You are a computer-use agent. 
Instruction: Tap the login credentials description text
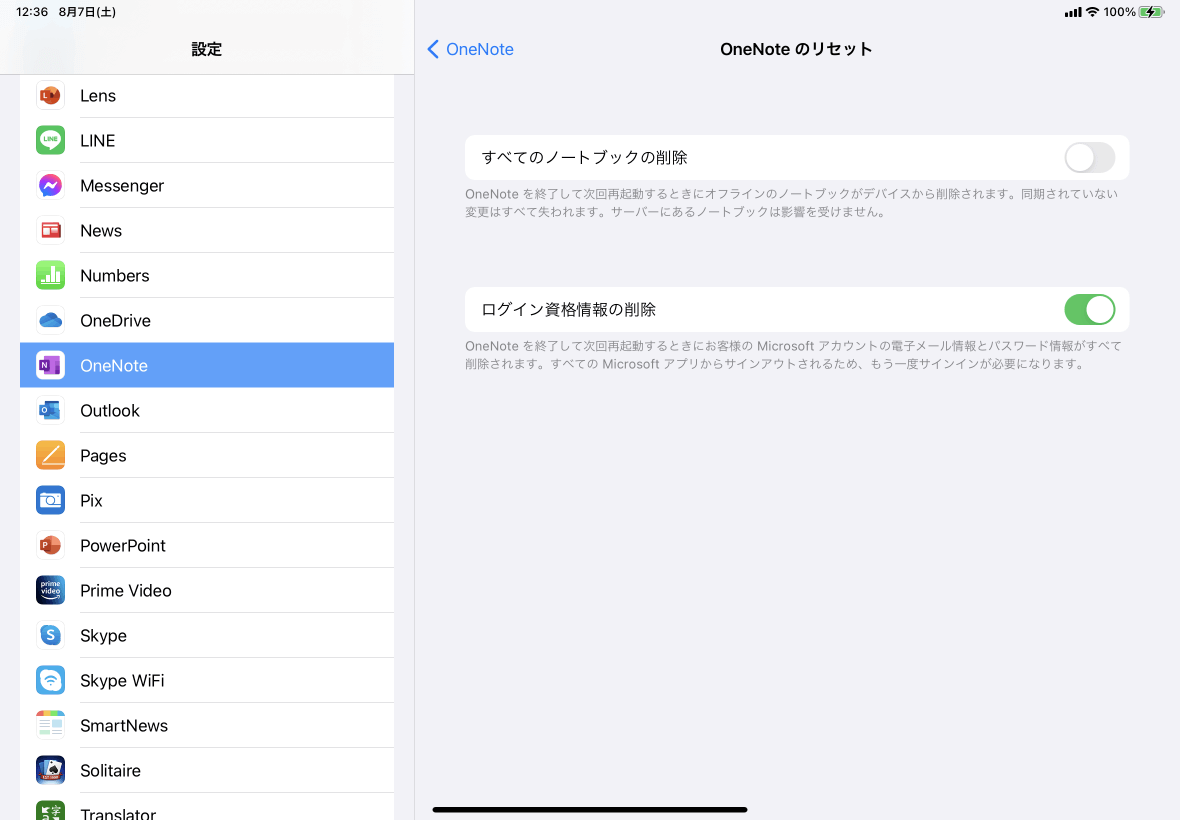point(793,355)
